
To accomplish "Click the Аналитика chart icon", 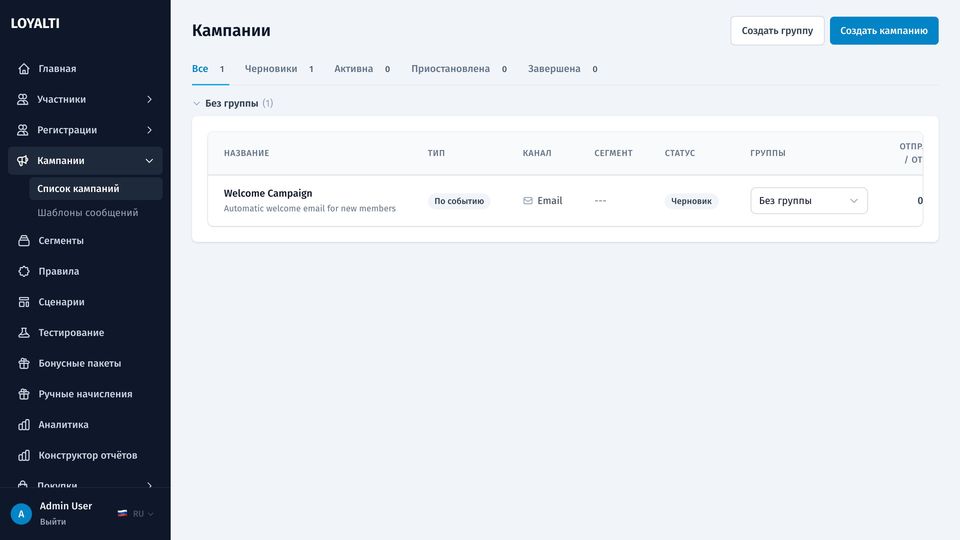I will 24,424.
